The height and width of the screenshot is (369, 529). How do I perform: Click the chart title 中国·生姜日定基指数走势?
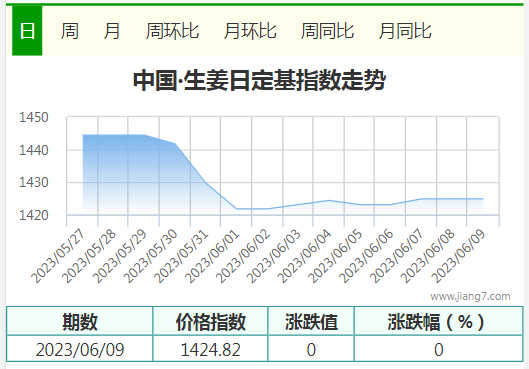point(259,80)
